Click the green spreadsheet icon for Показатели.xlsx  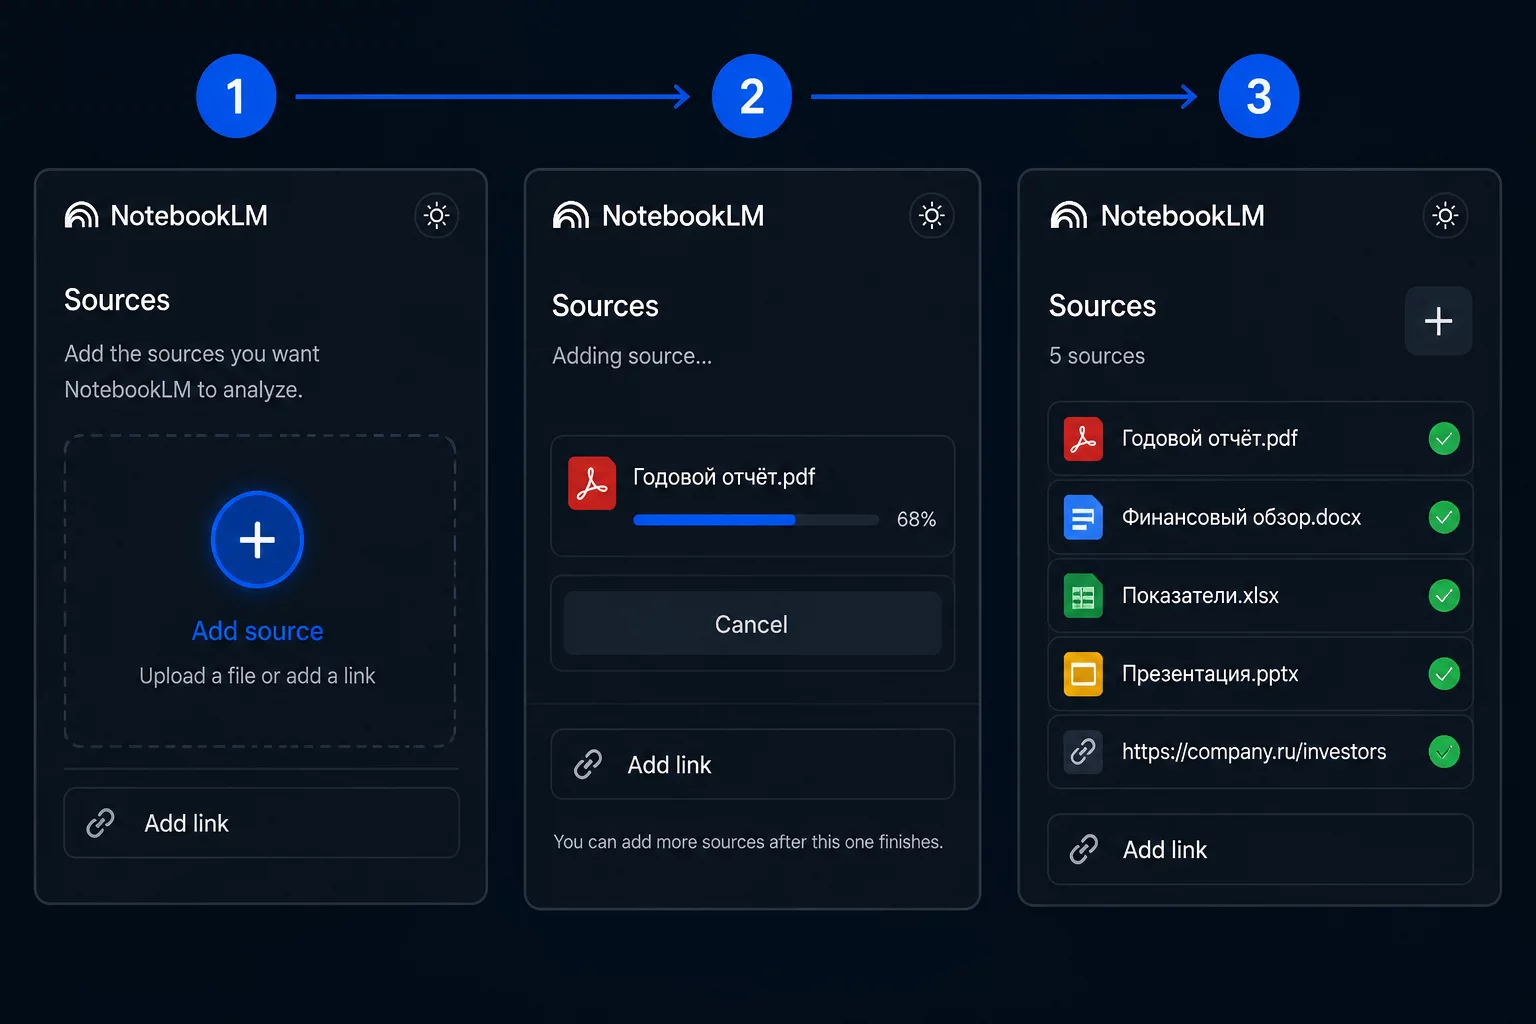coord(1083,596)
